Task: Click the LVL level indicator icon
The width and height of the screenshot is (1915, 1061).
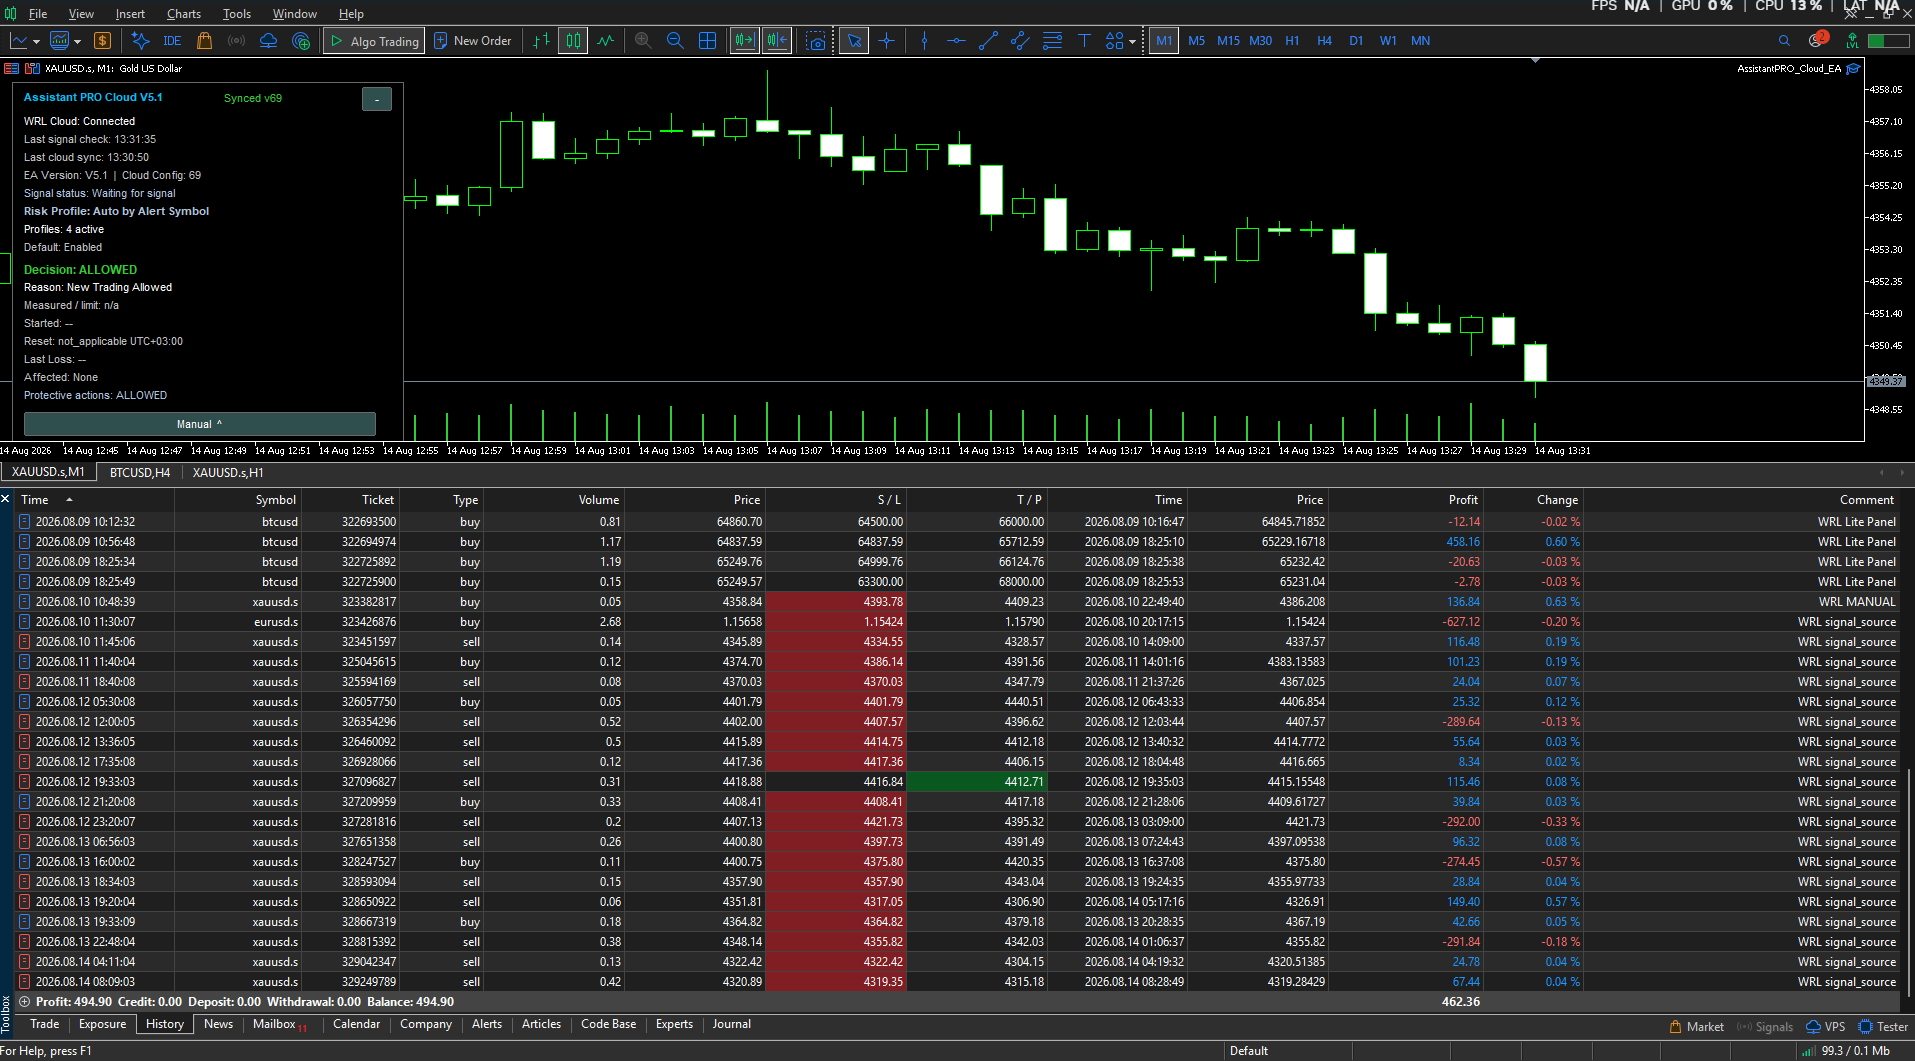Action: coord(1852,41)
